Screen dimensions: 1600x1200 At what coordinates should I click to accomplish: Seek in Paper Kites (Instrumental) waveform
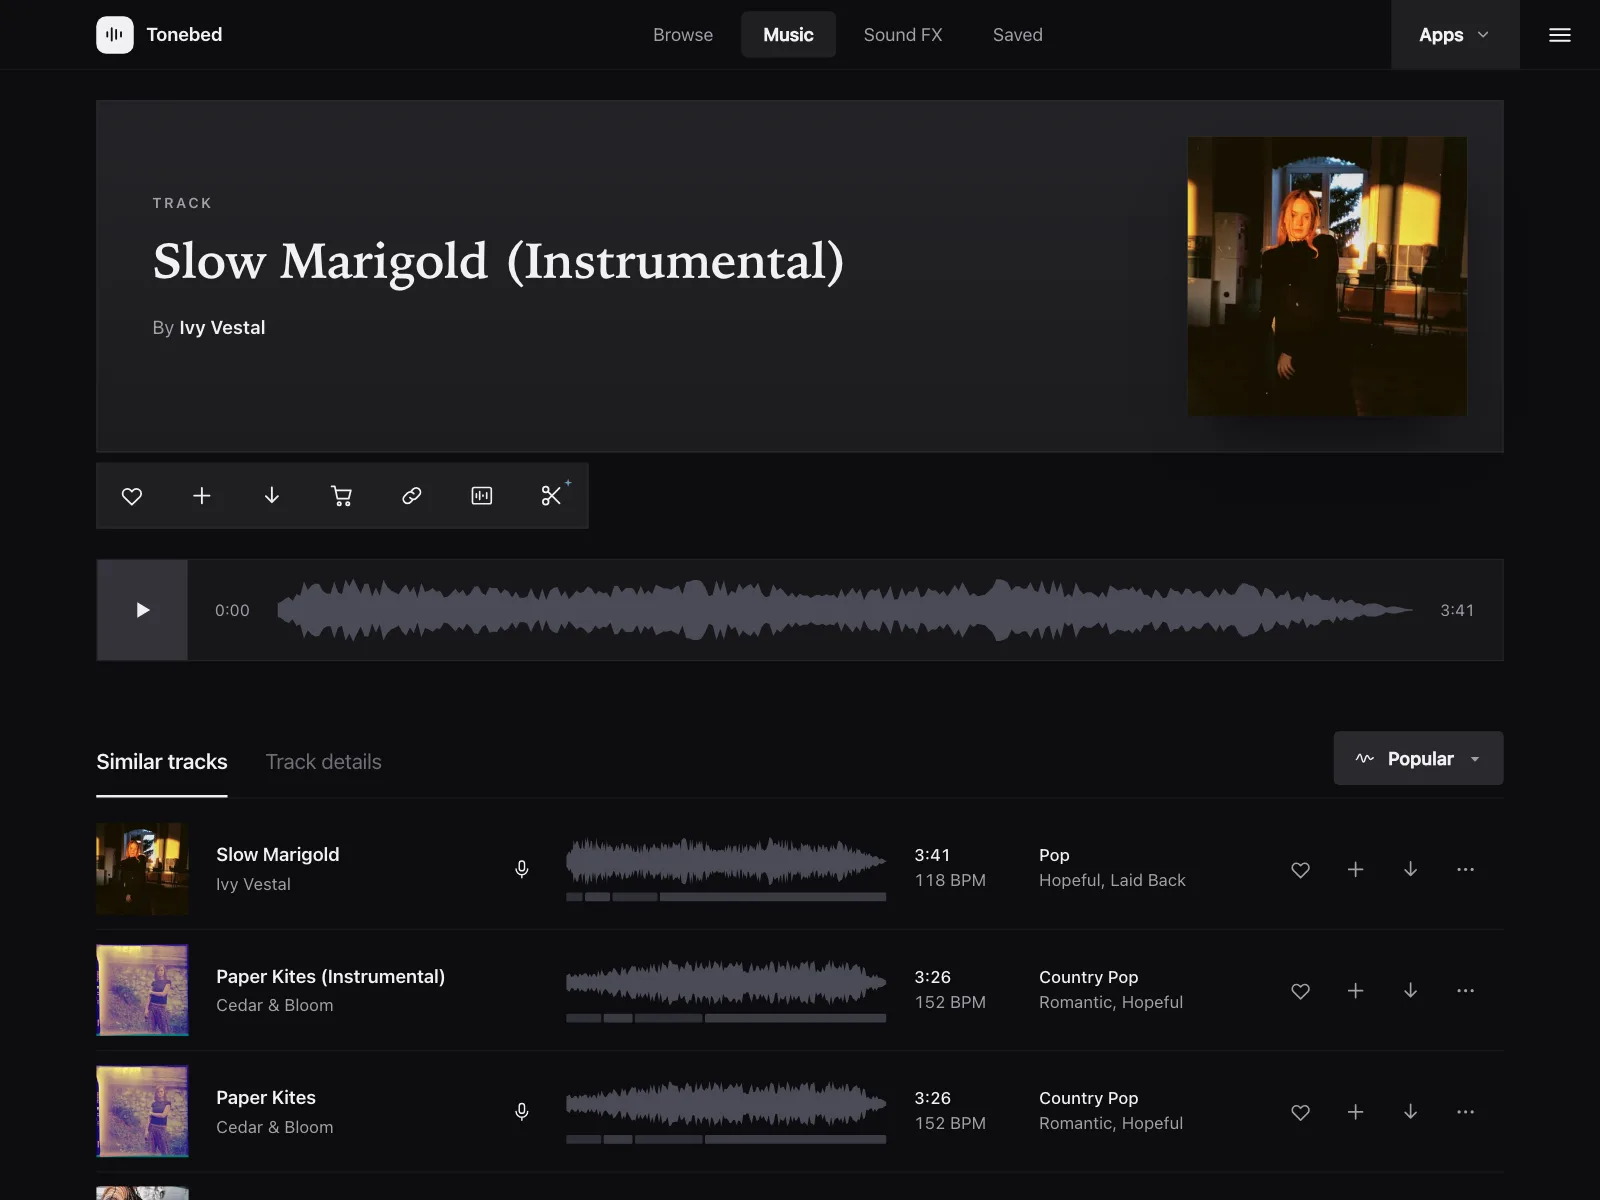pyautogui.click(x=726, y=983)
